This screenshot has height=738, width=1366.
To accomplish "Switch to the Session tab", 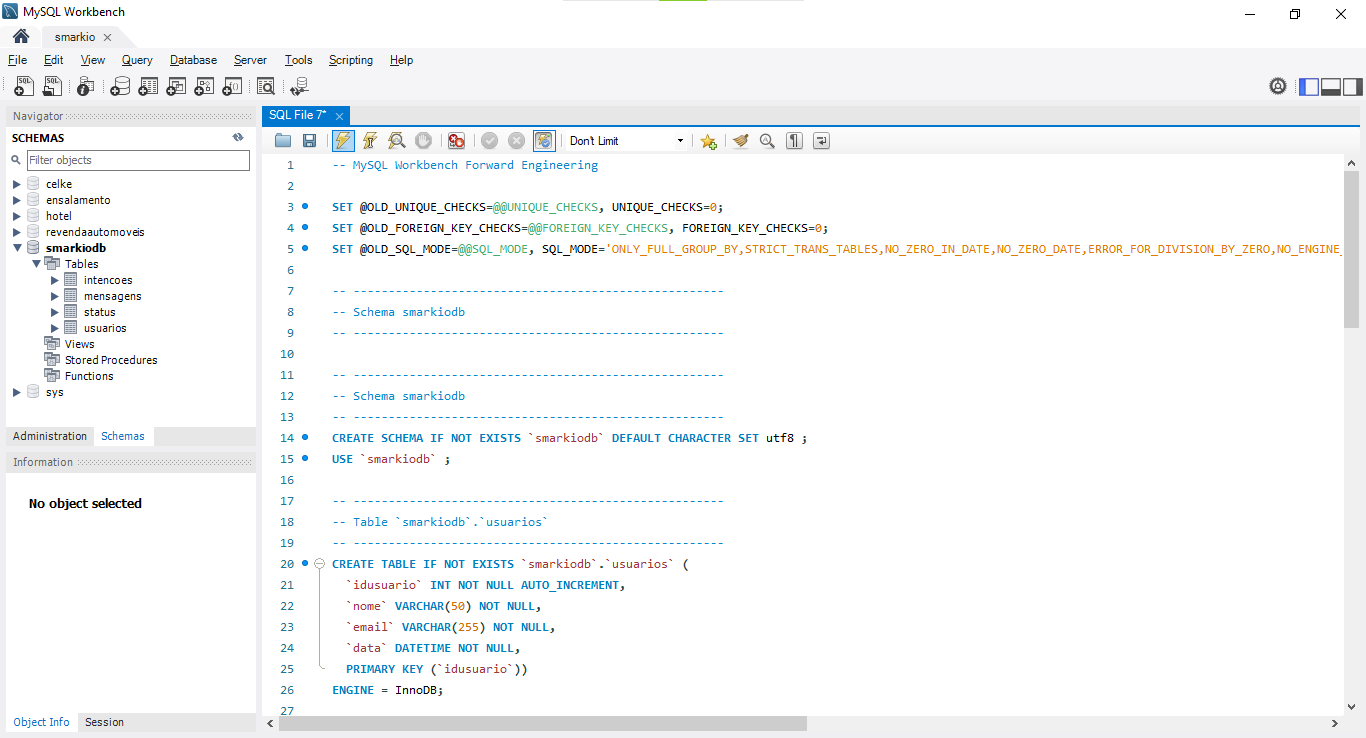I will 104,722.
